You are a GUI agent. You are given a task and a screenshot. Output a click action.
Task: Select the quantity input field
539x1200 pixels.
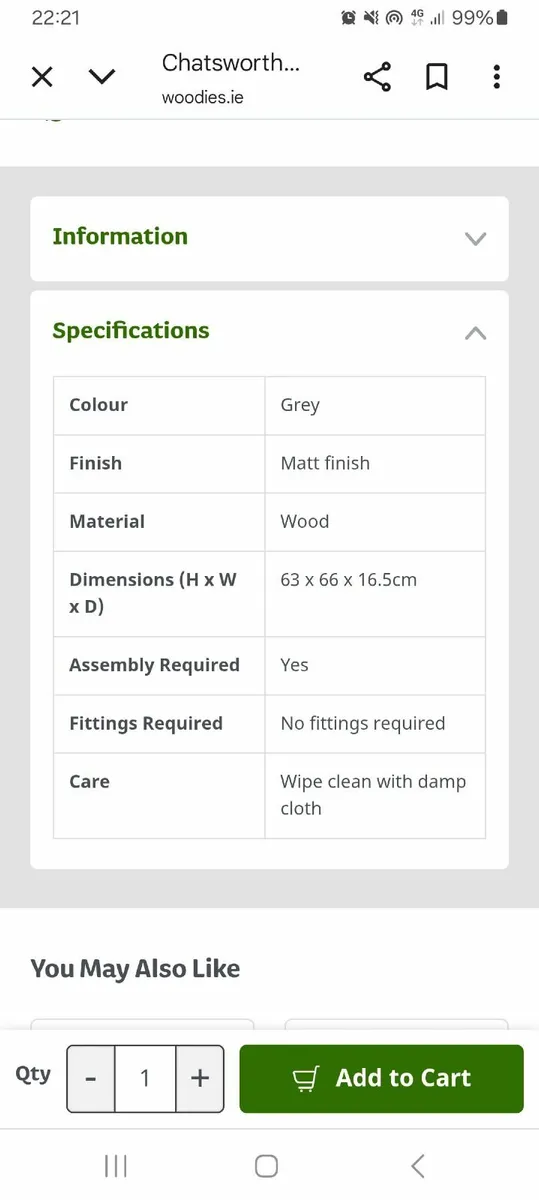click(x=145, y=1078)
